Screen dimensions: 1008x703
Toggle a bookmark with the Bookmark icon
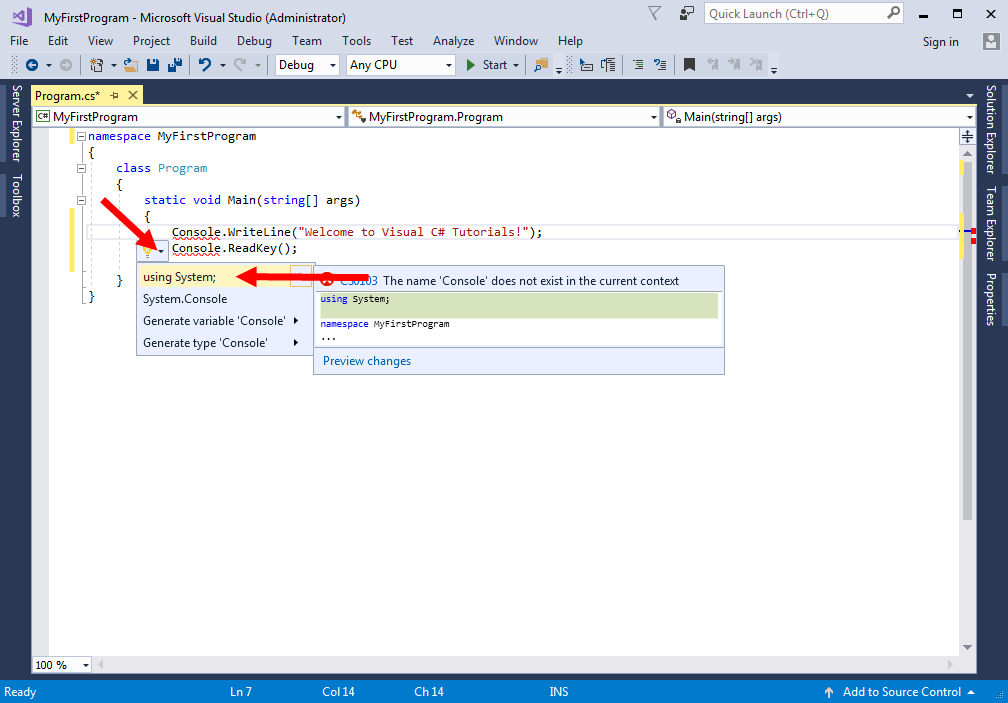pyautogui.click(x=689, y=65)
